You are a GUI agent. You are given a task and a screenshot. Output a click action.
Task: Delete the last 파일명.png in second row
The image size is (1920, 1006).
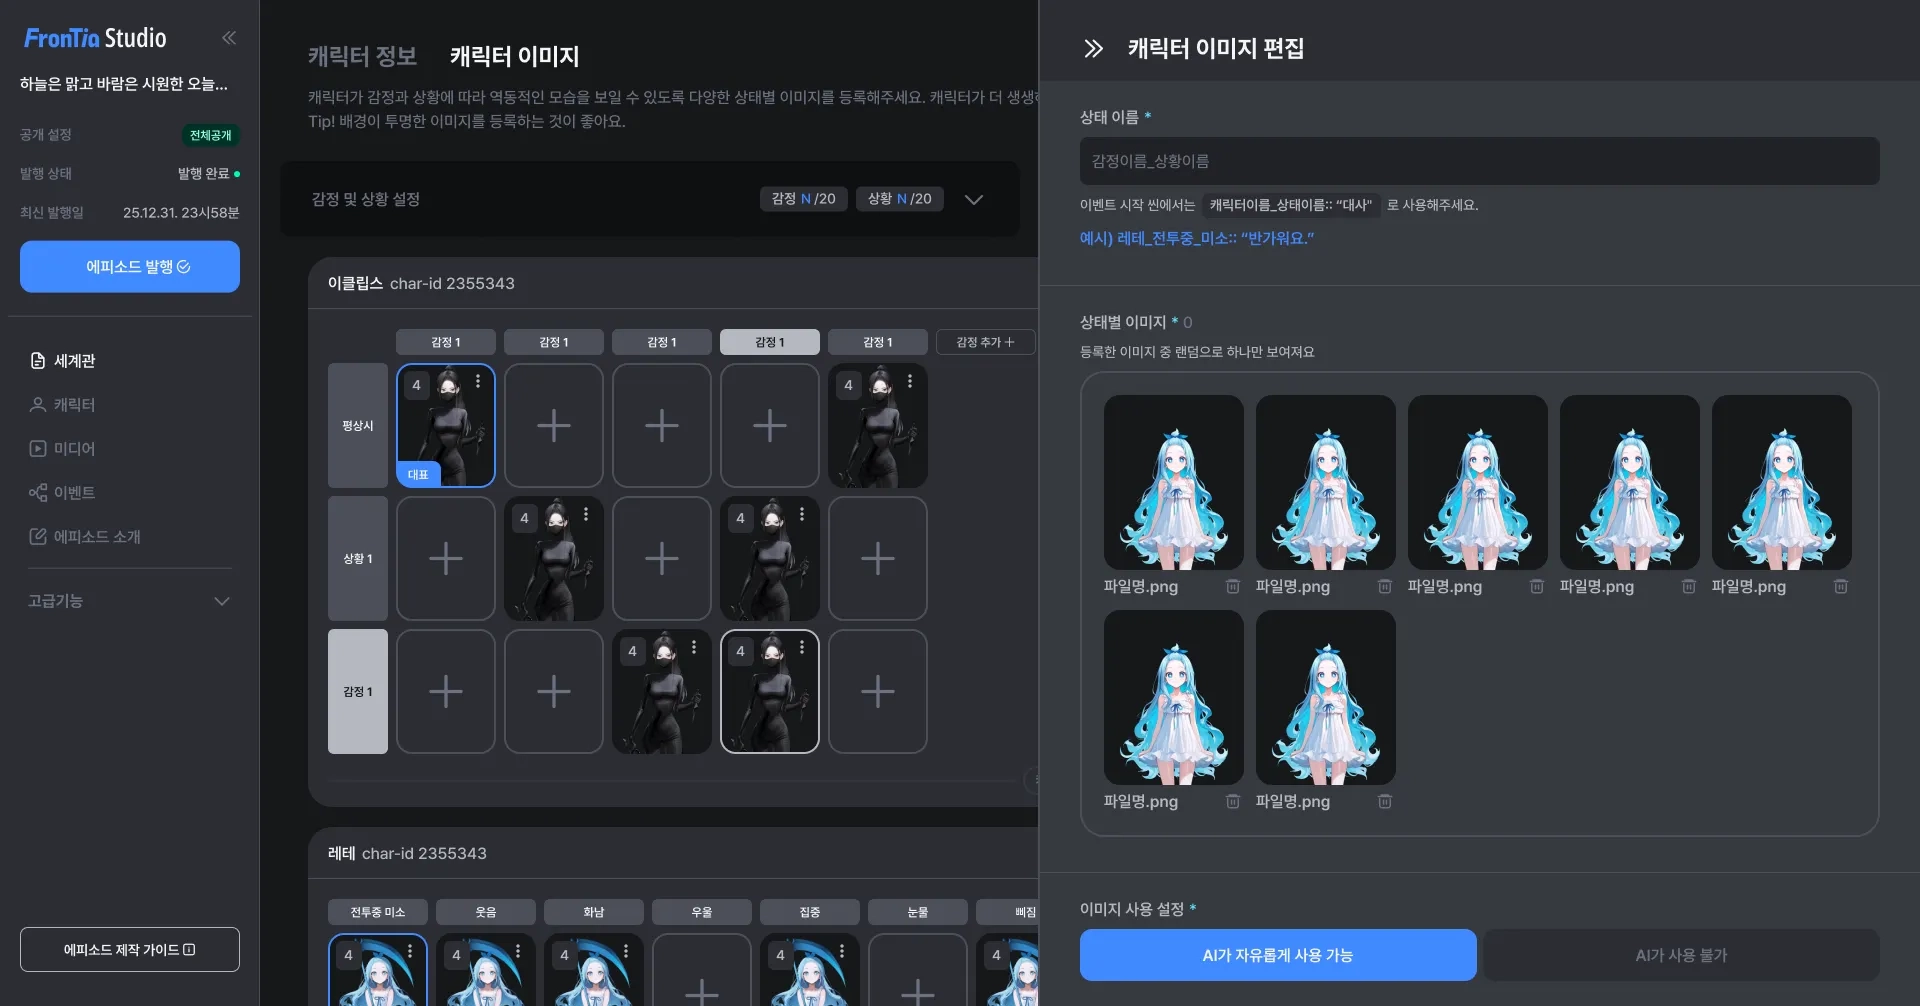pyautogui.click(x=1384, y=802)
